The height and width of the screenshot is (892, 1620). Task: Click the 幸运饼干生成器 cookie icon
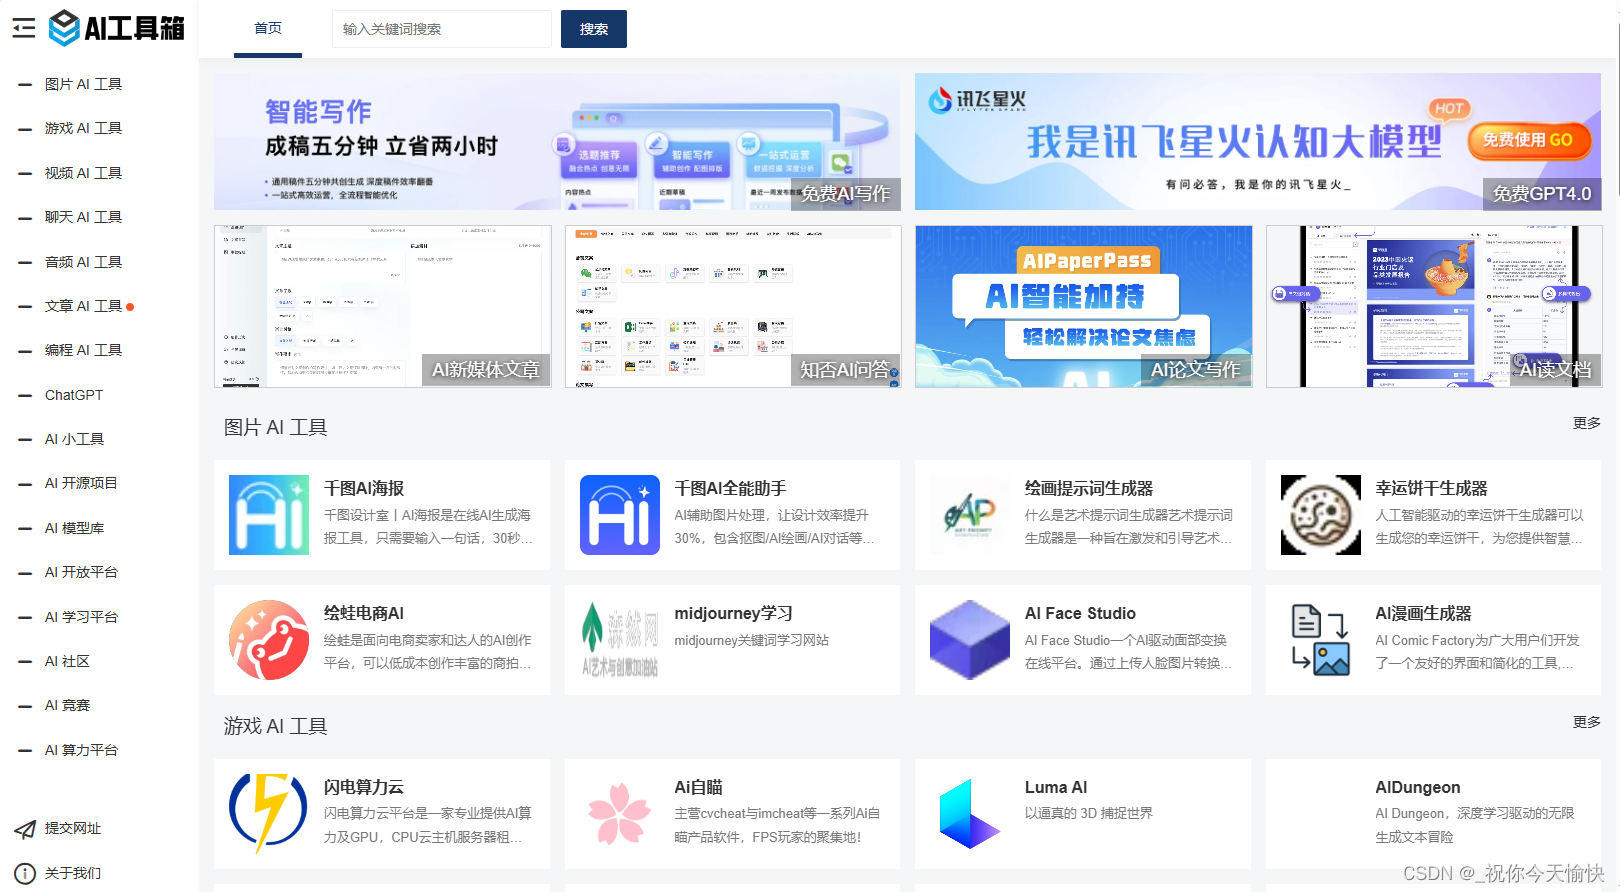tap(1321, 515)
